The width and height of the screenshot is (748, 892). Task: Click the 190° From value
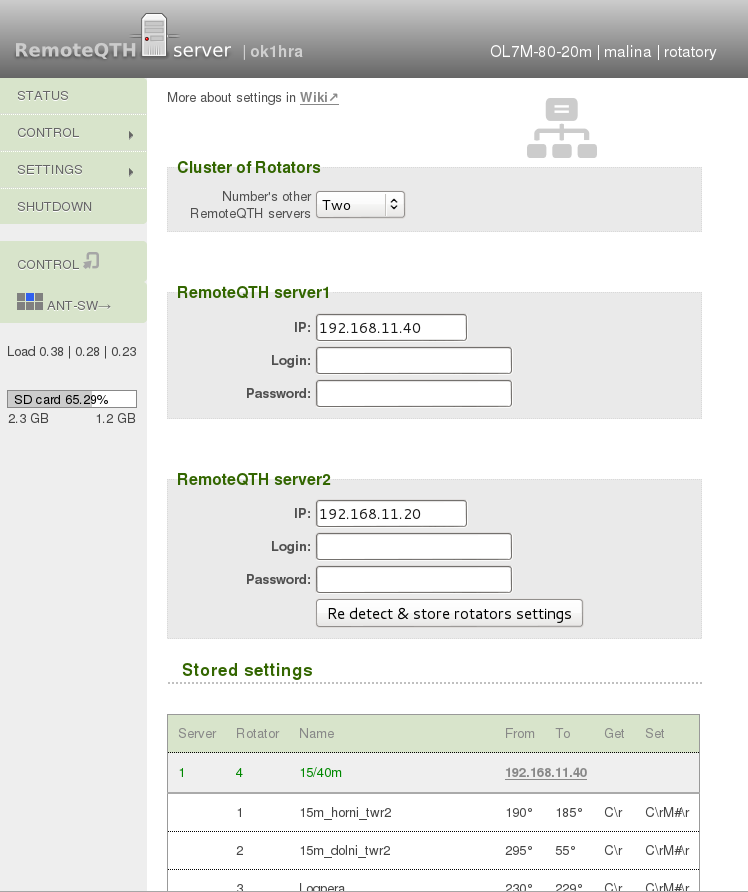coord(519,812)
